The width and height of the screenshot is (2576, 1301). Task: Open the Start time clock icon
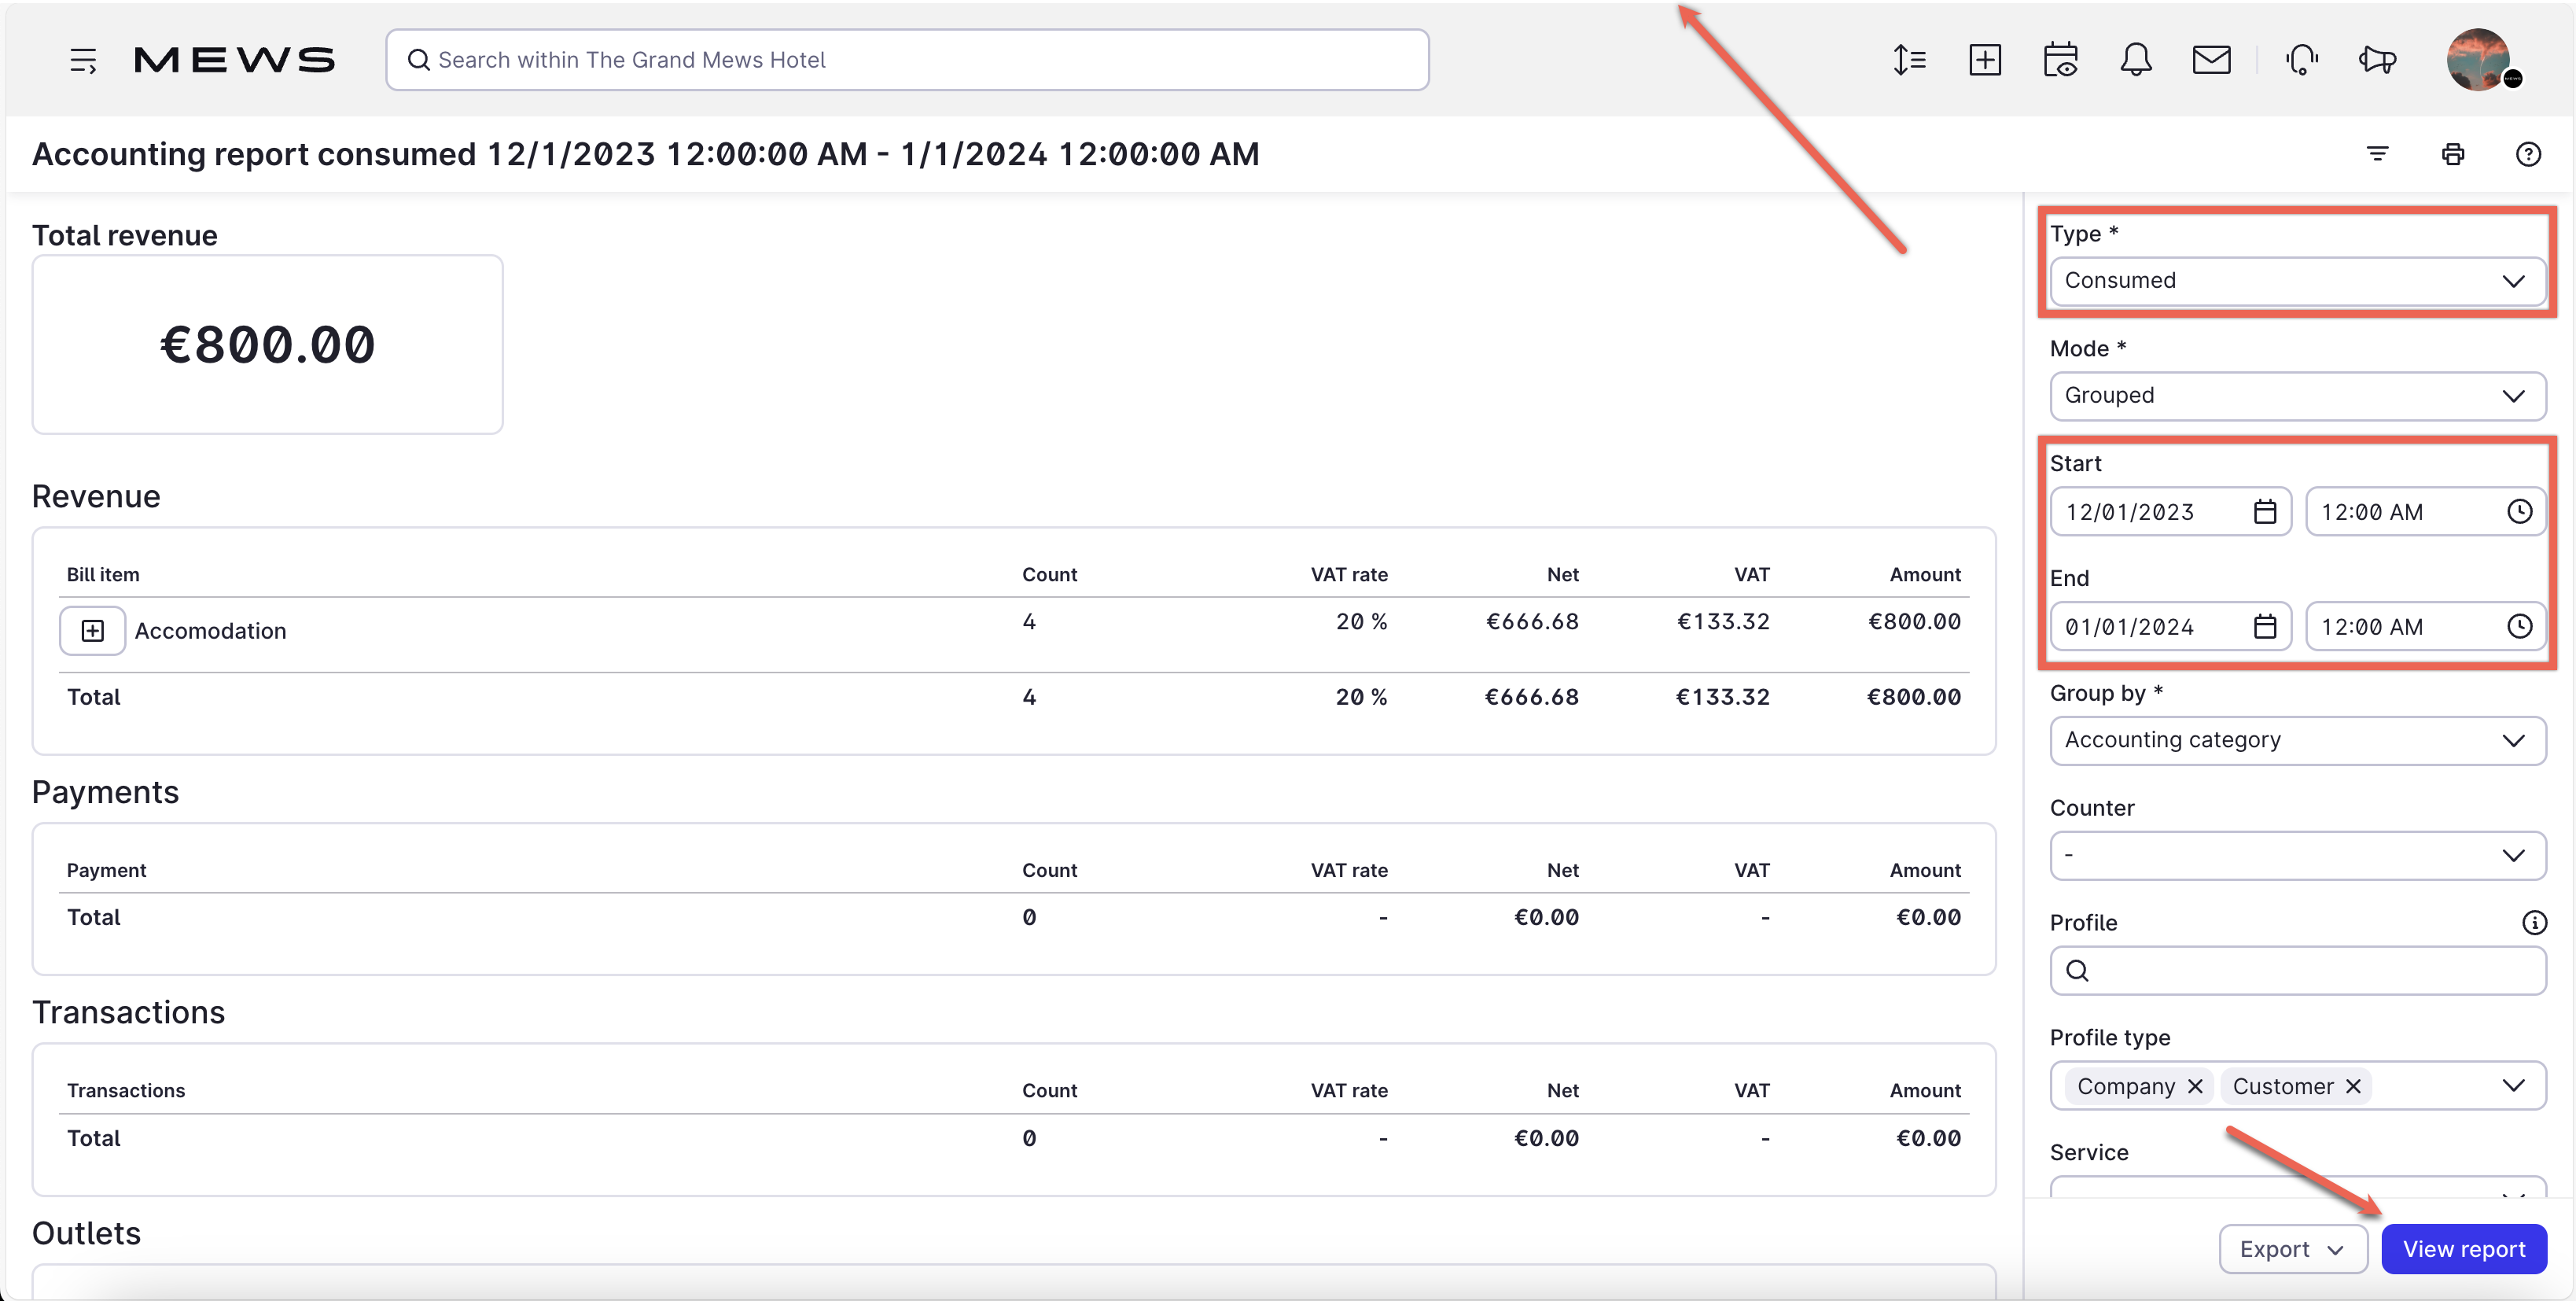[2519, 512]
